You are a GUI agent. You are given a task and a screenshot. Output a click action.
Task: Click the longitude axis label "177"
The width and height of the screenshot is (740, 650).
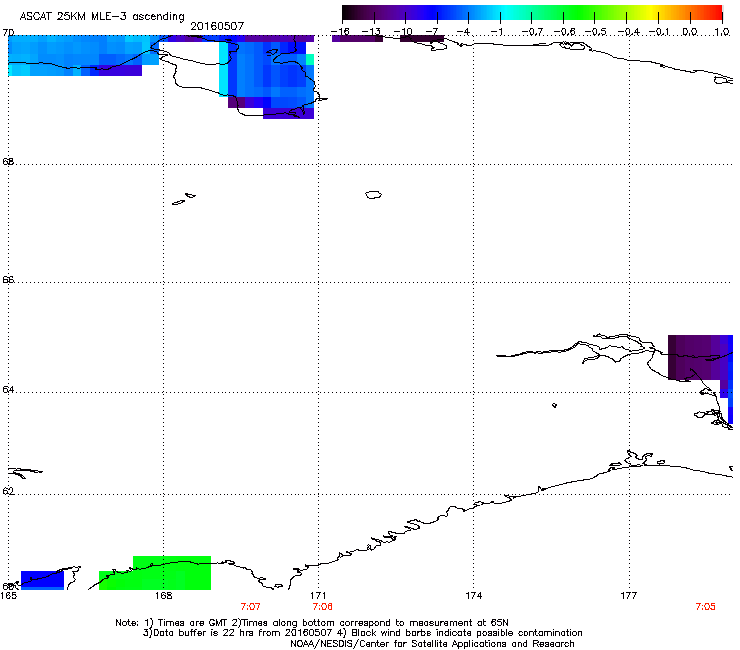point(629,596)
